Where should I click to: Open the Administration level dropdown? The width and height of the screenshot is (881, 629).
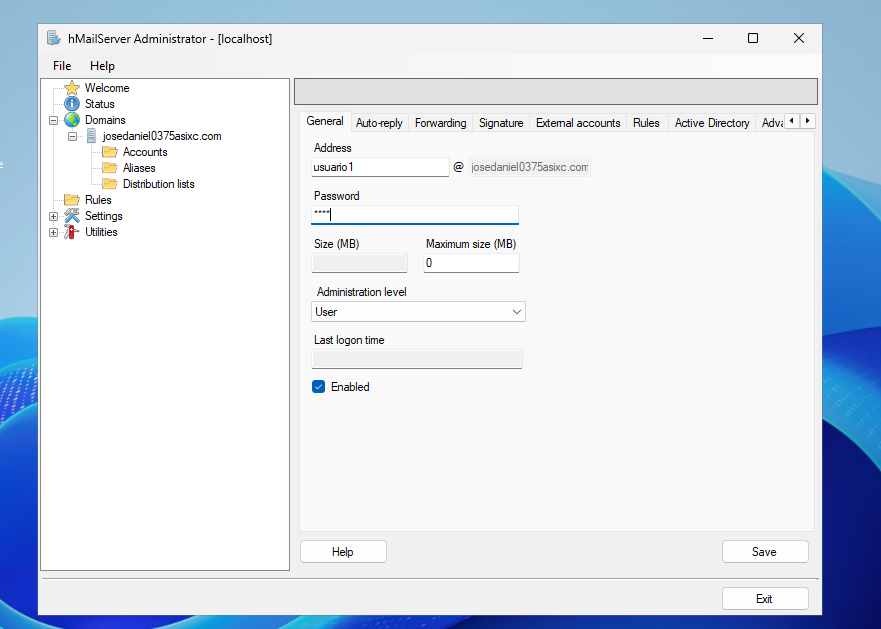(x=418, y=312)
